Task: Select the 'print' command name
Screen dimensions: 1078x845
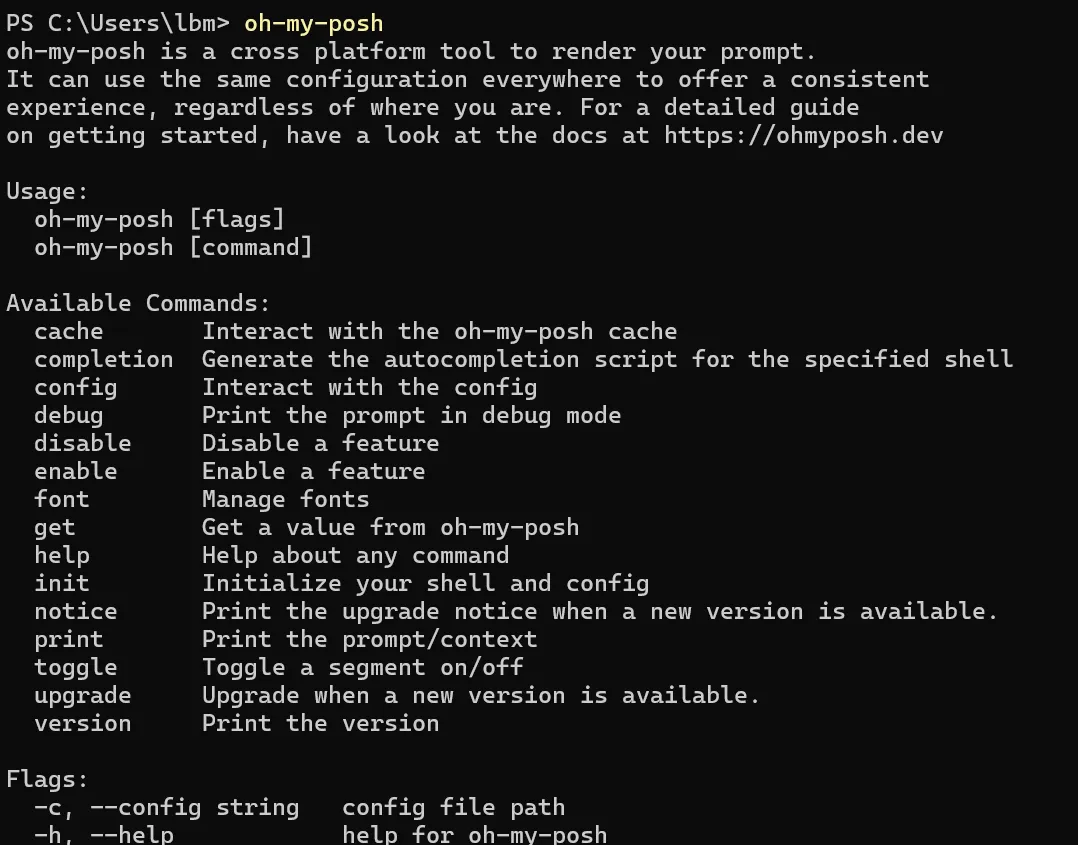Action: point(69,639)
